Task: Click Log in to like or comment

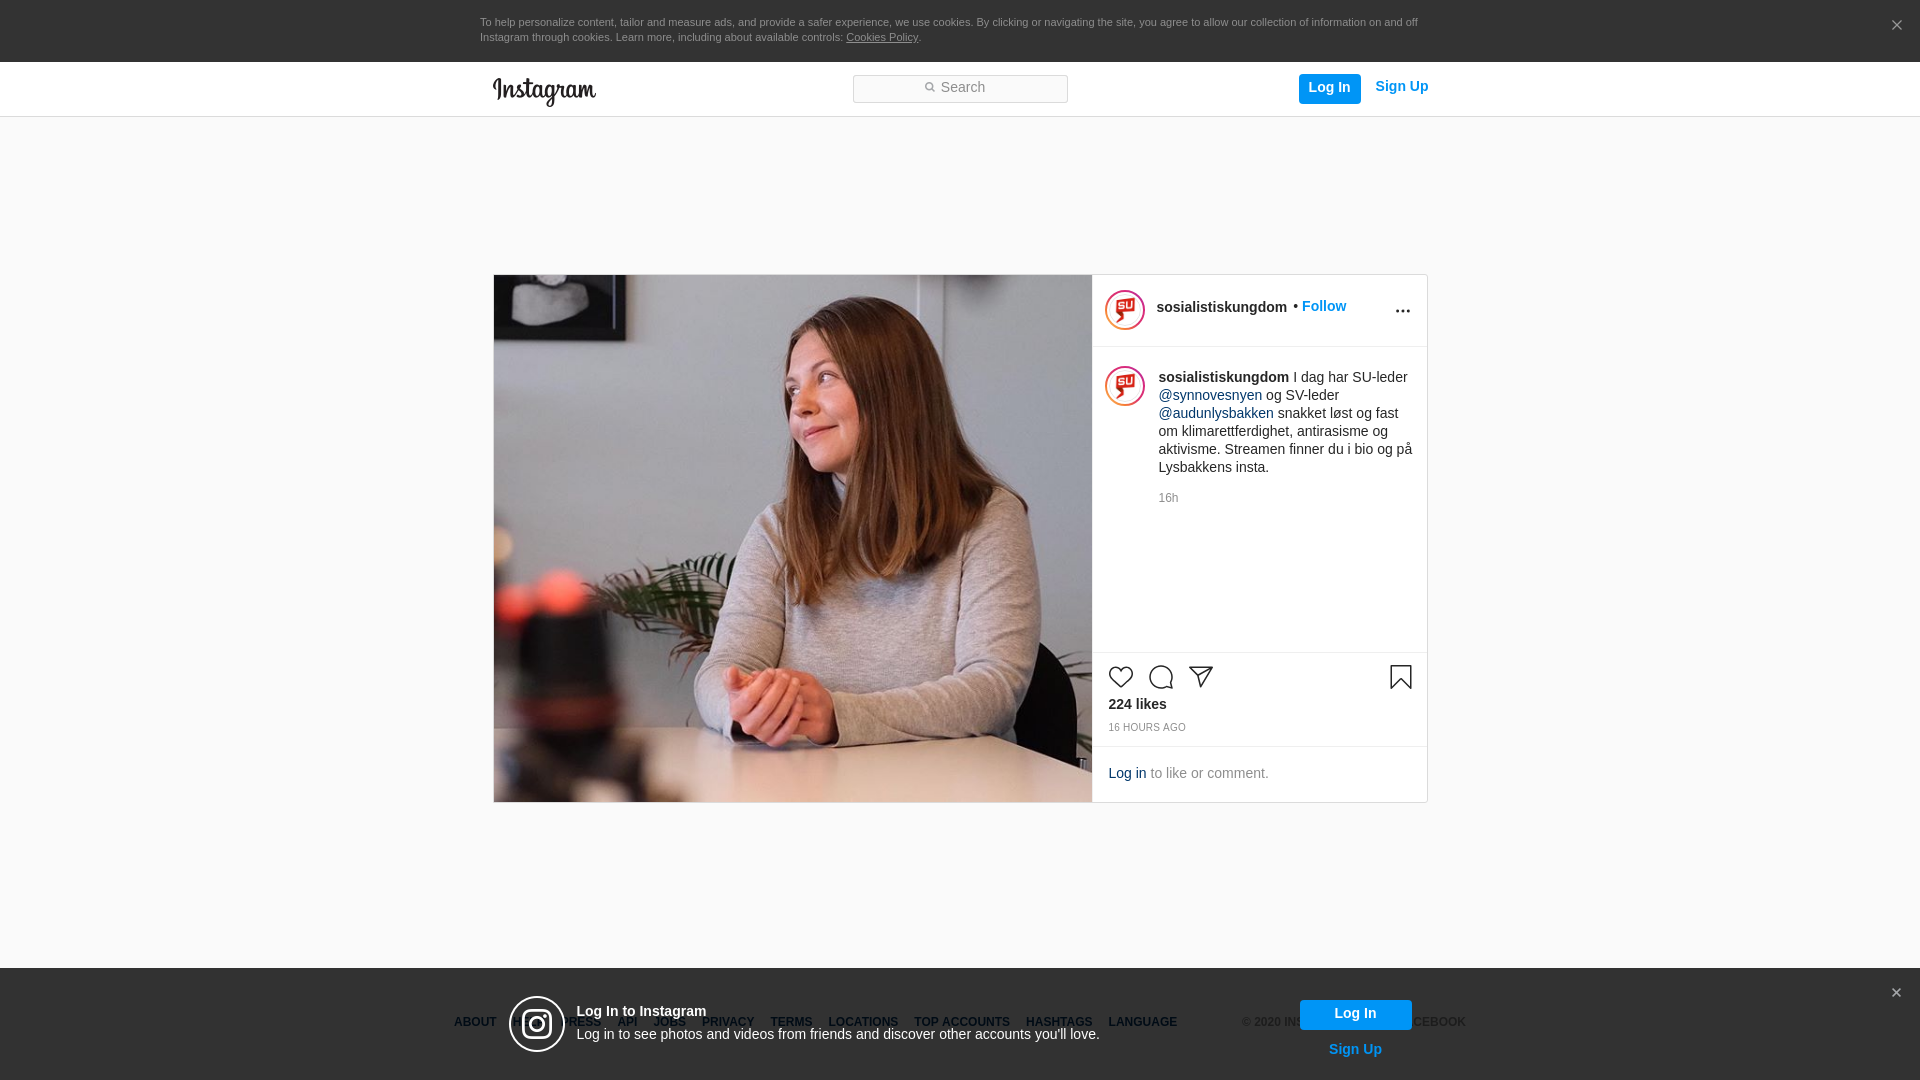Action: pos(1127,773)
